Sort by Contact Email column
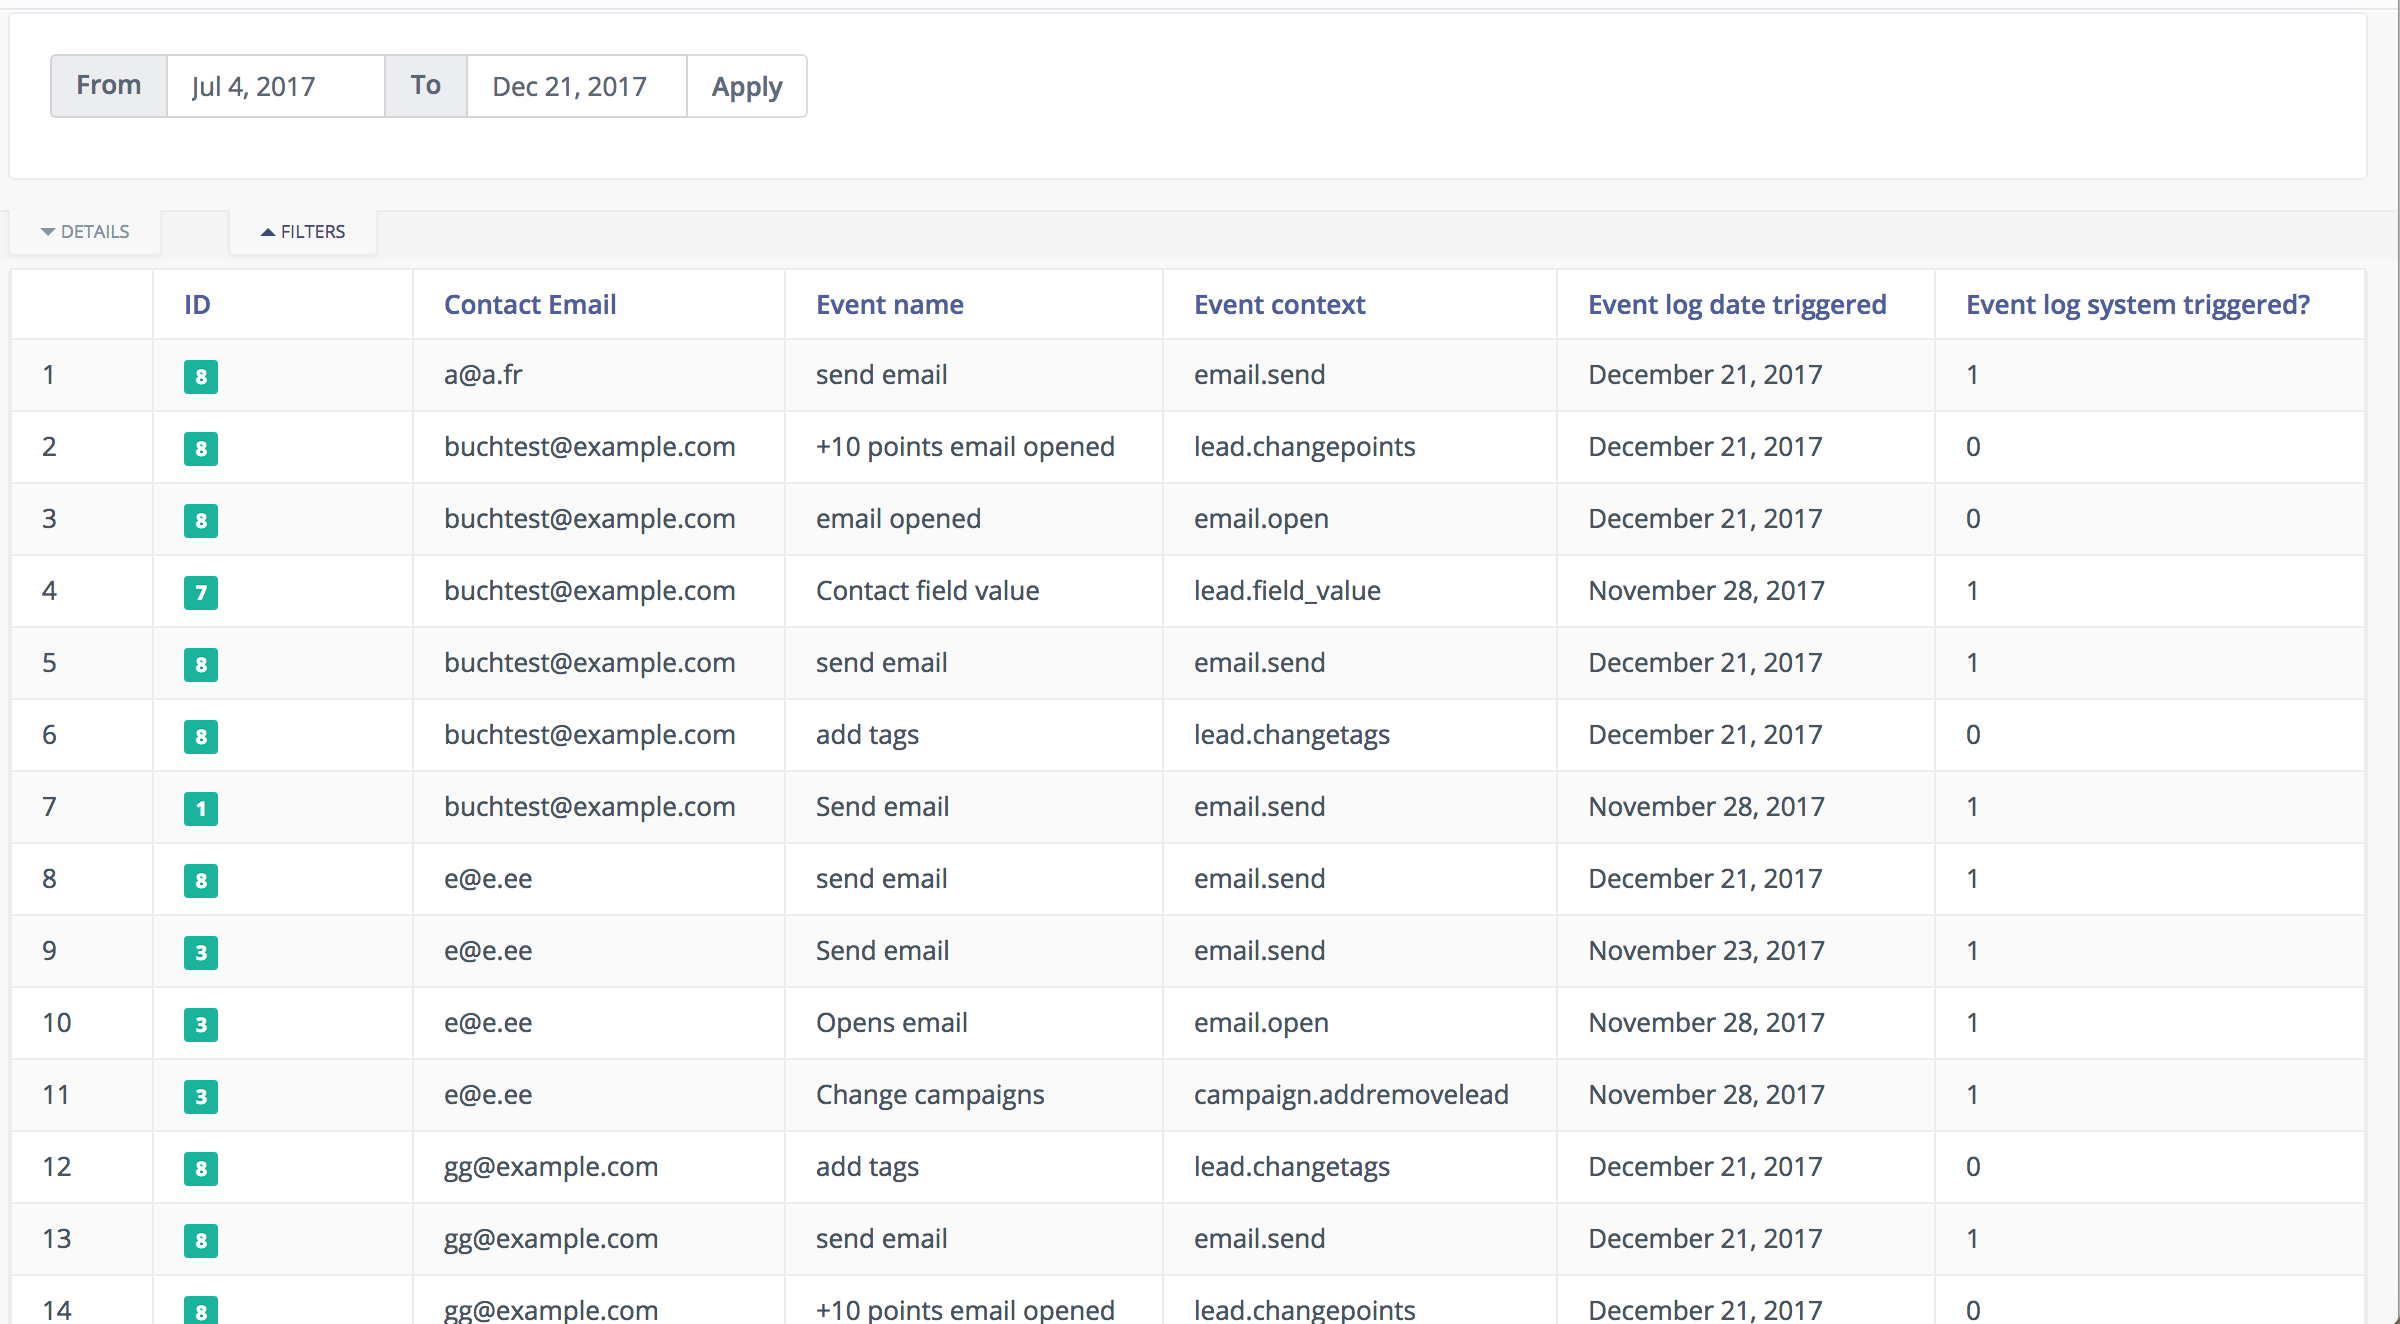2400x1324 pixels. 530,304
